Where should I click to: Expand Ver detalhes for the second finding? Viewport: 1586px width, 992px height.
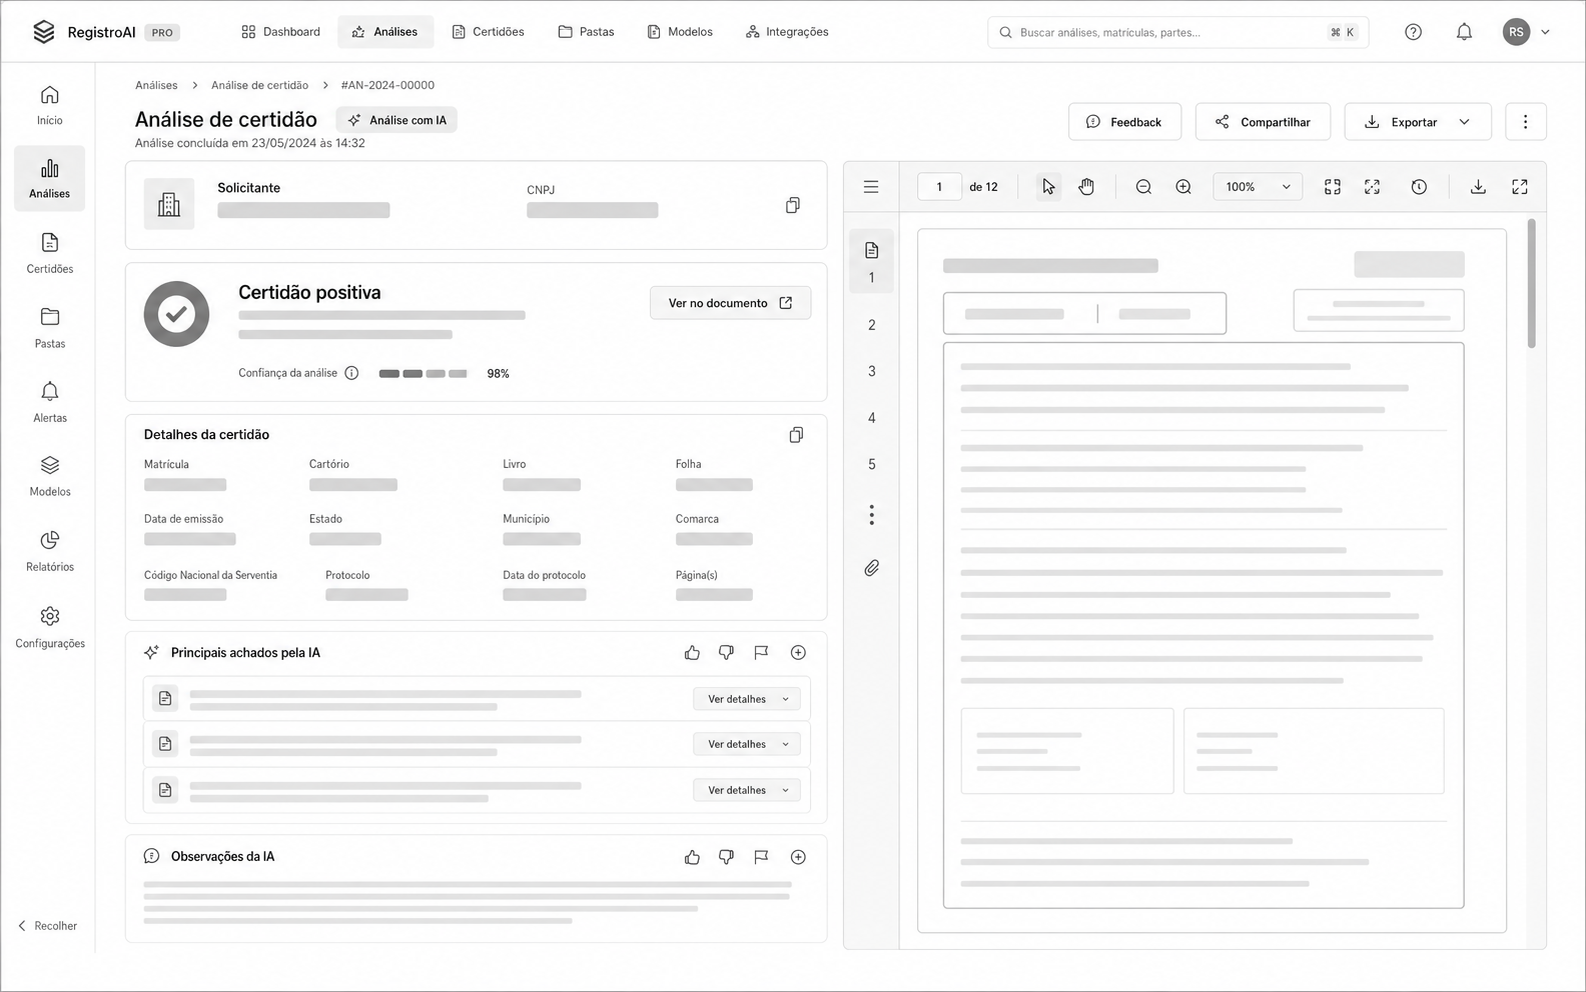click(x=747, y=744)
